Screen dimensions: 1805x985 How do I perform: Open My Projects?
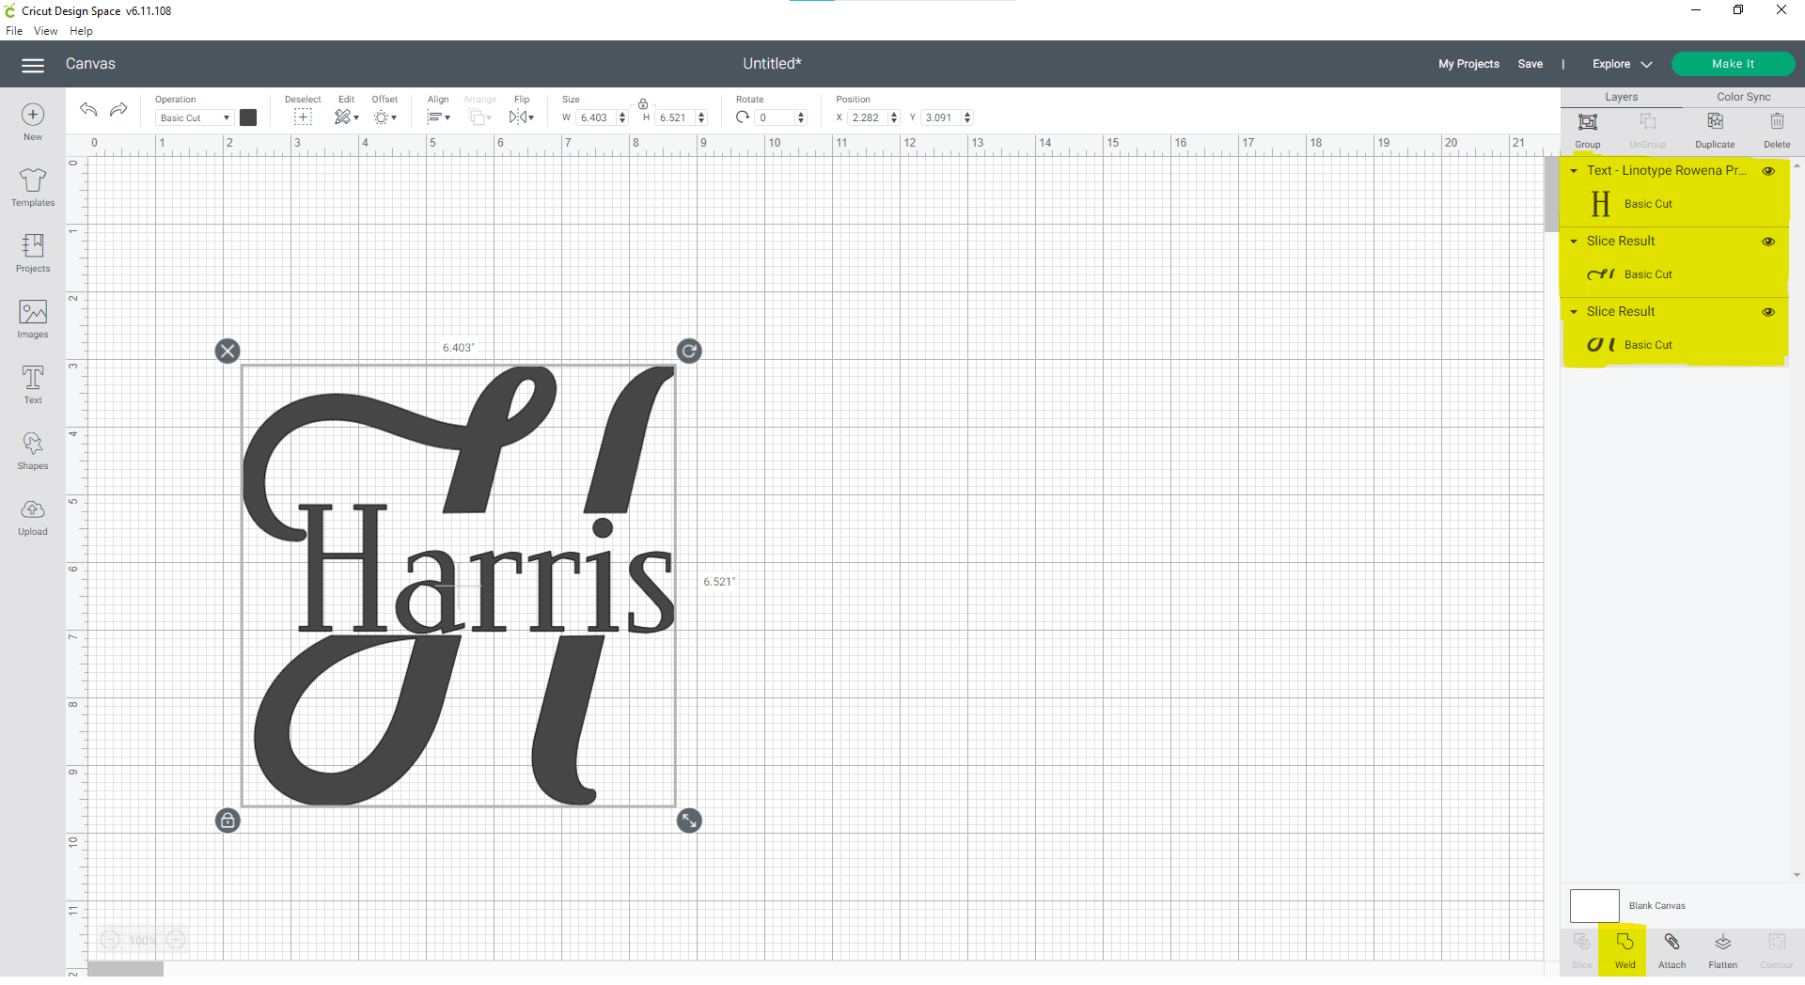click(1468, 63)
